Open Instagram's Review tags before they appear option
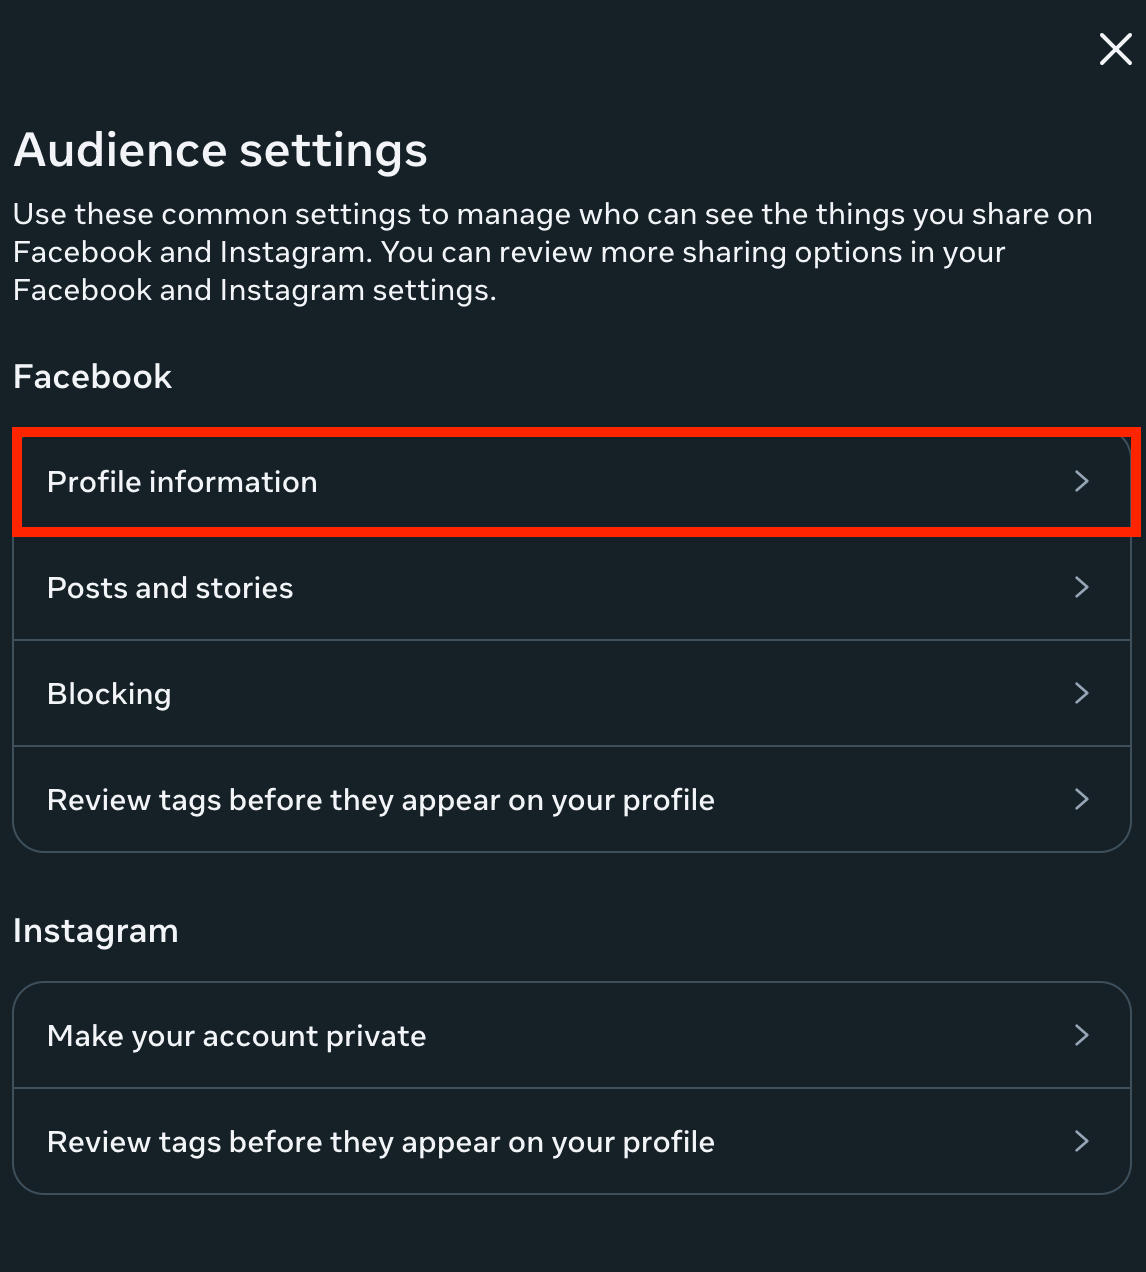The width and height of the screenshot is (1146, 1272). (x=572, y=1142)
